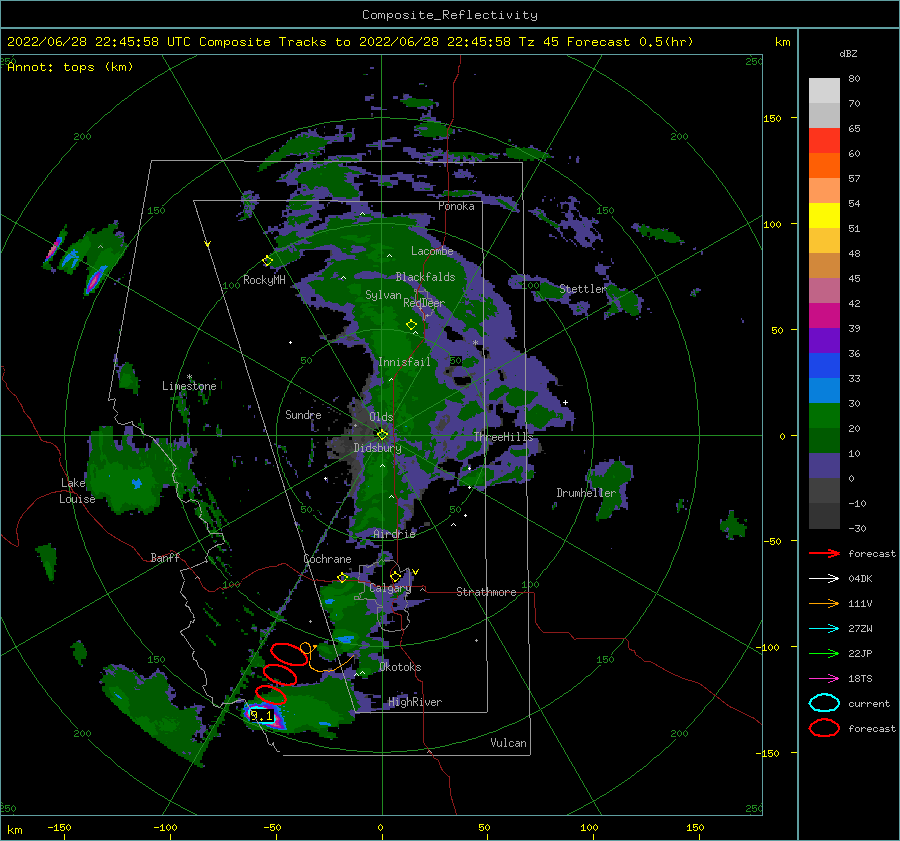900x841 pixels.
Task: Click the dBZ scale heading
Action: [x=848, y=54]
